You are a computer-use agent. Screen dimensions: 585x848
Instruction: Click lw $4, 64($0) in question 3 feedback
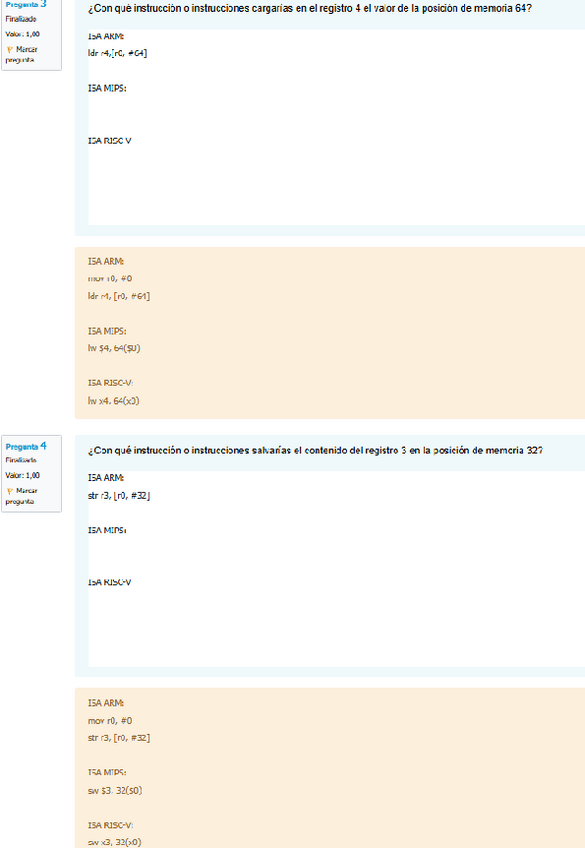(x=114, y=348)
